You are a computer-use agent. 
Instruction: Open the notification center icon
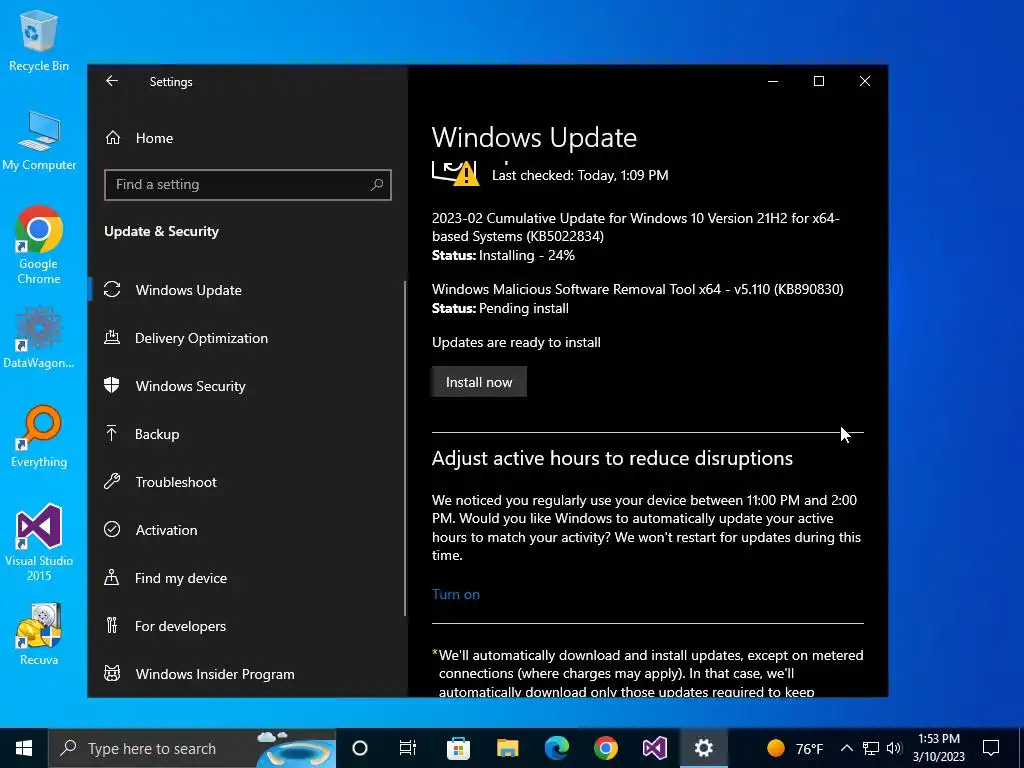click(991, 748)
